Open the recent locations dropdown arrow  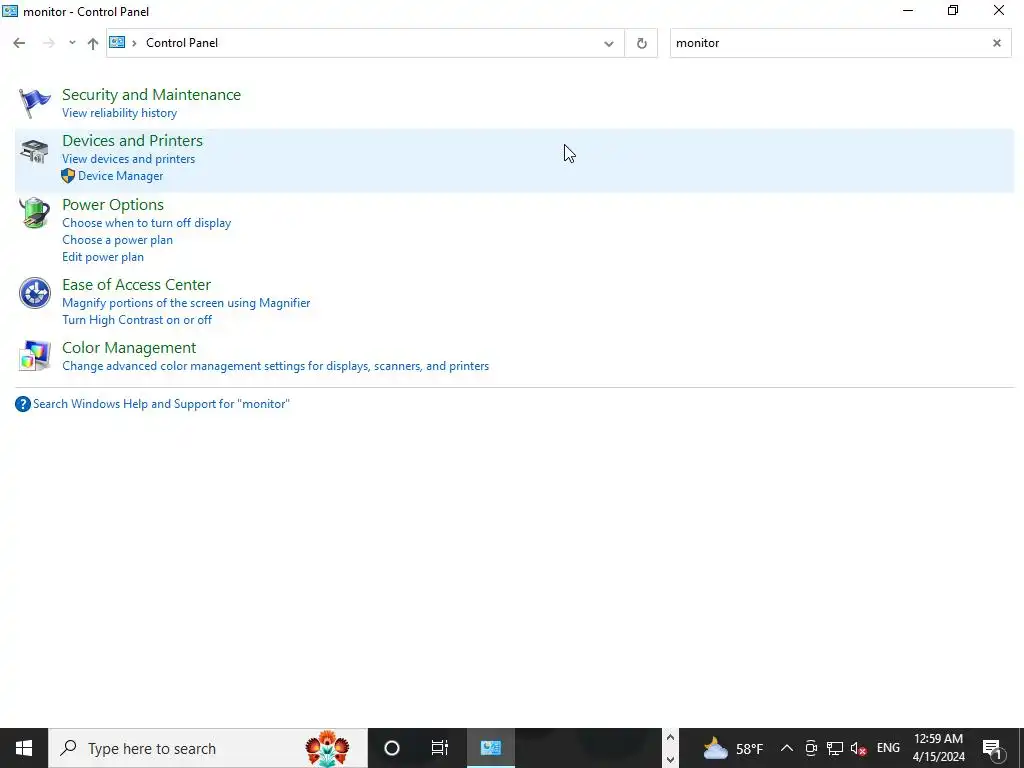[x=72, y=43]
